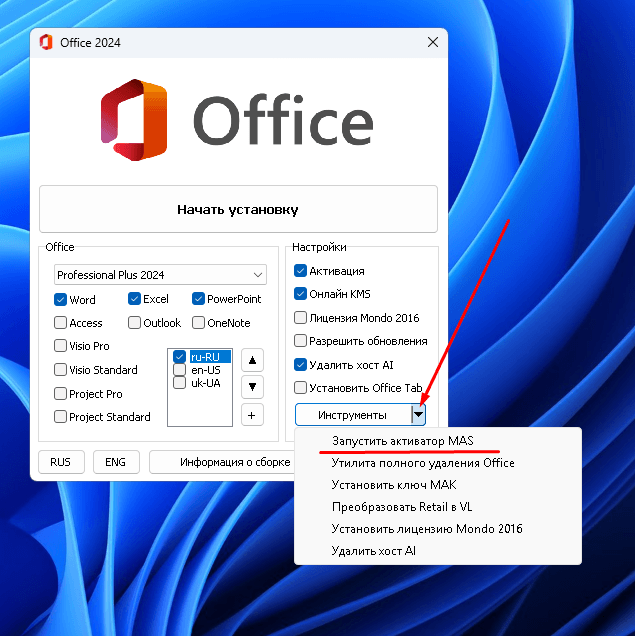Check the Visio Pro option

tap(60, 346)
